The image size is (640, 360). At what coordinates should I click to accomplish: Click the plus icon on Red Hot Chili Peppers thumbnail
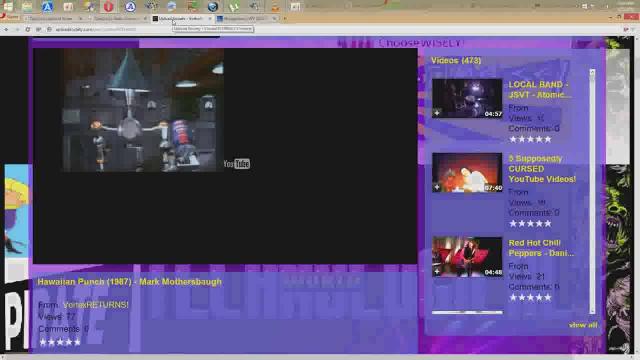click(x=437, y=271)
